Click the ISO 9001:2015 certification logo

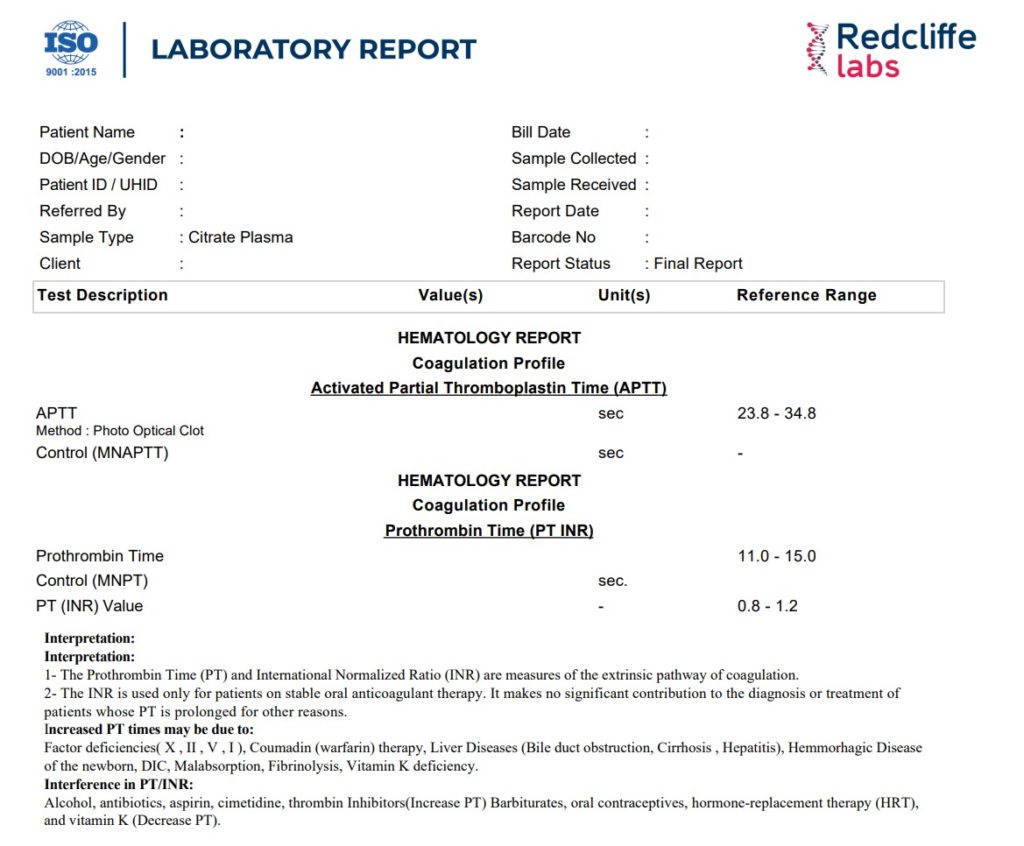tap(71, 49)
